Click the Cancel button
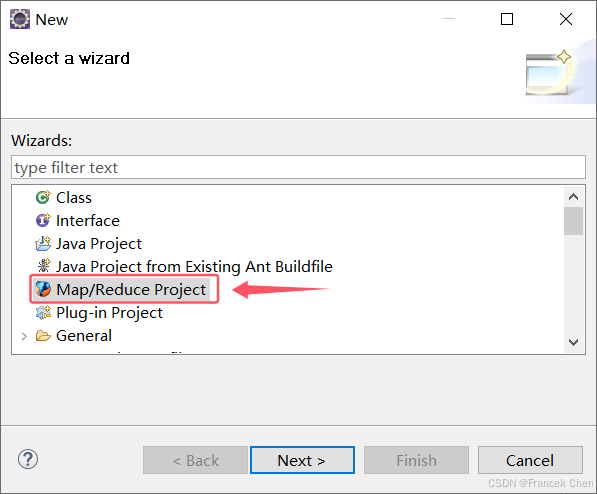 530,460
